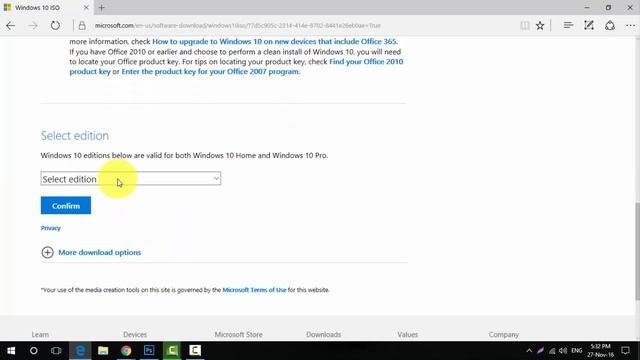Go back using browser back arrow
This screenshot has width=640, height=360.
coord(11,25)
